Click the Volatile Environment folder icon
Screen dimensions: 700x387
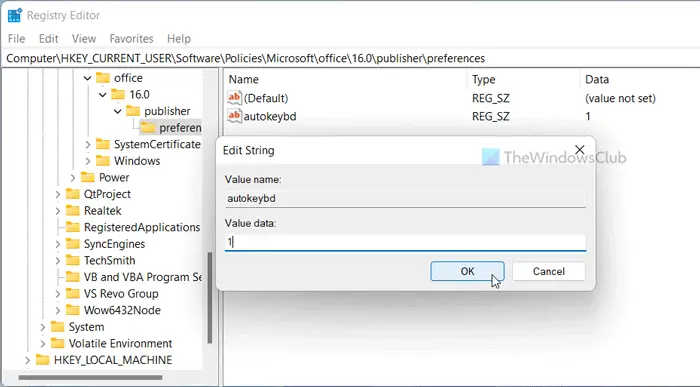[x=57, y=343]
